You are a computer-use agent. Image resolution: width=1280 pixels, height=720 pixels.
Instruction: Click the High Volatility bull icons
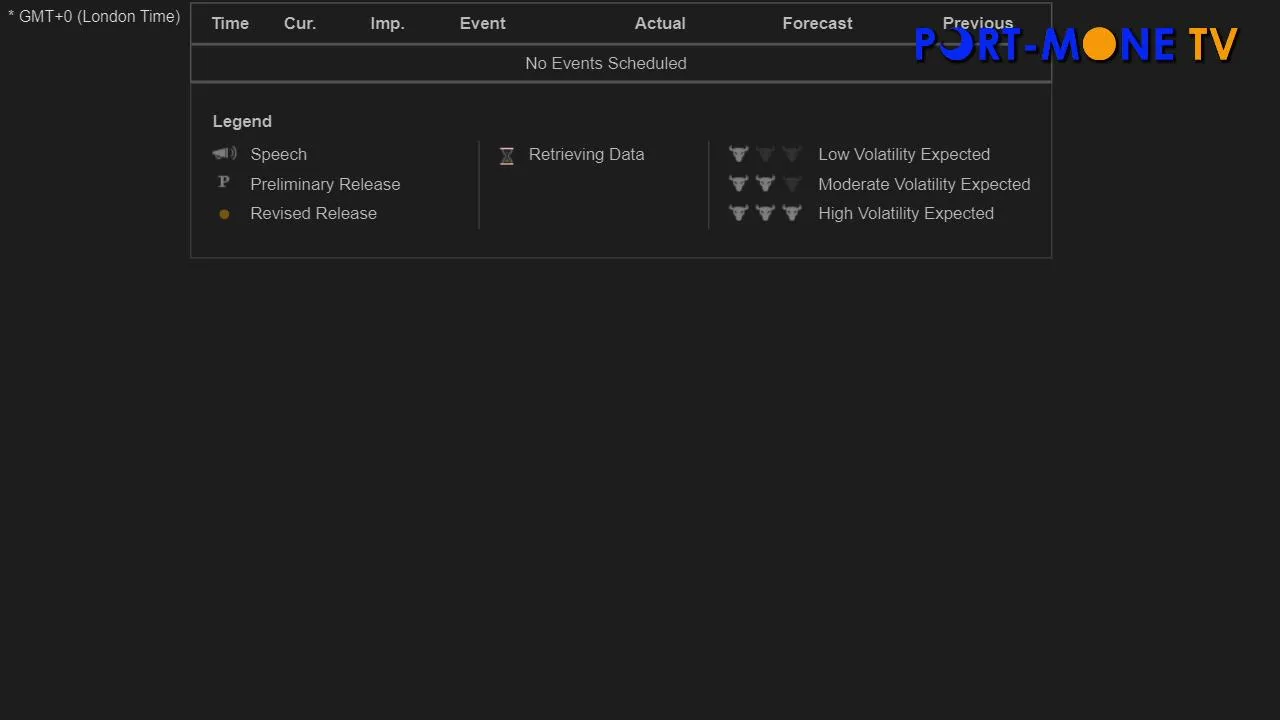coord(765,213)
